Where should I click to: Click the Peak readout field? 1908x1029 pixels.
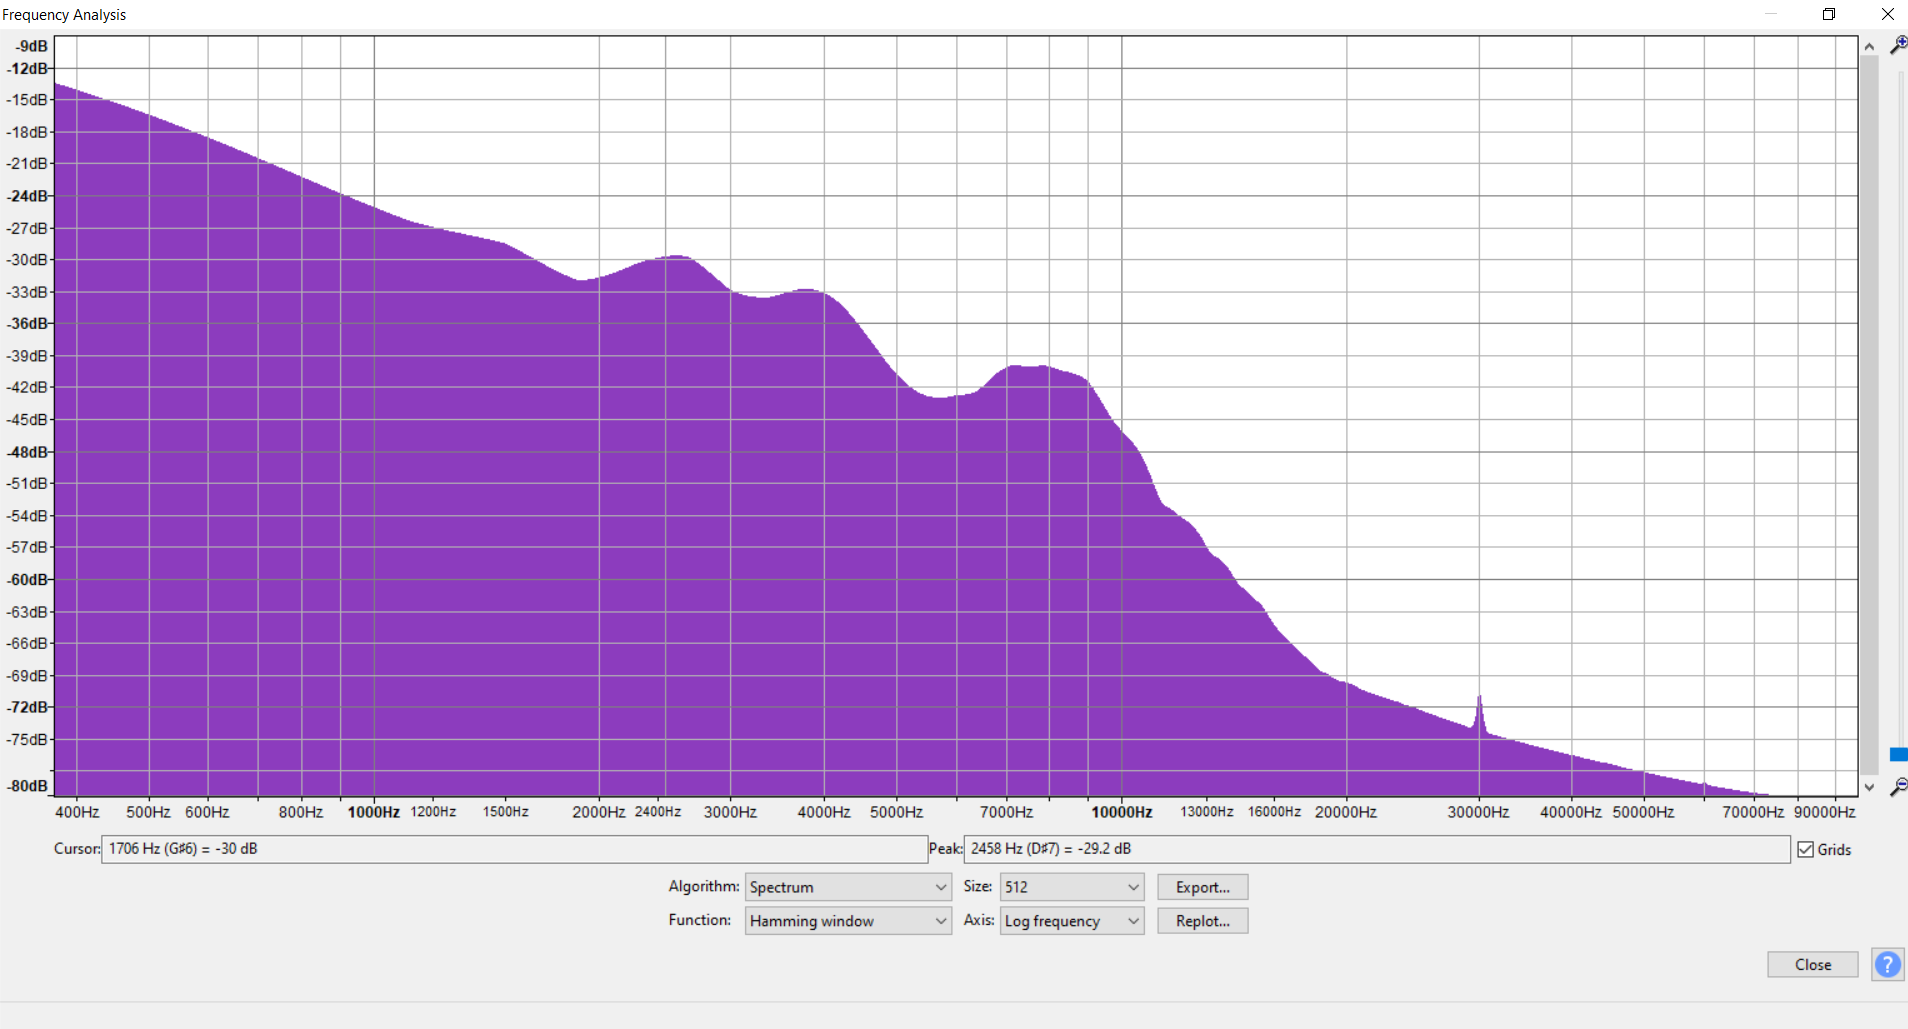point(1377,849)
